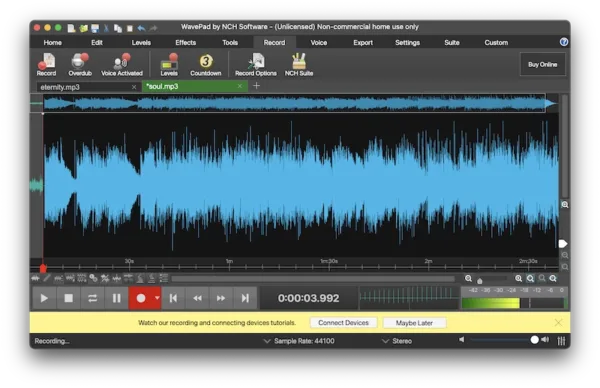Click the horizontal zoom out magnifier
The image size is (600, 388).
click(468, 279)
